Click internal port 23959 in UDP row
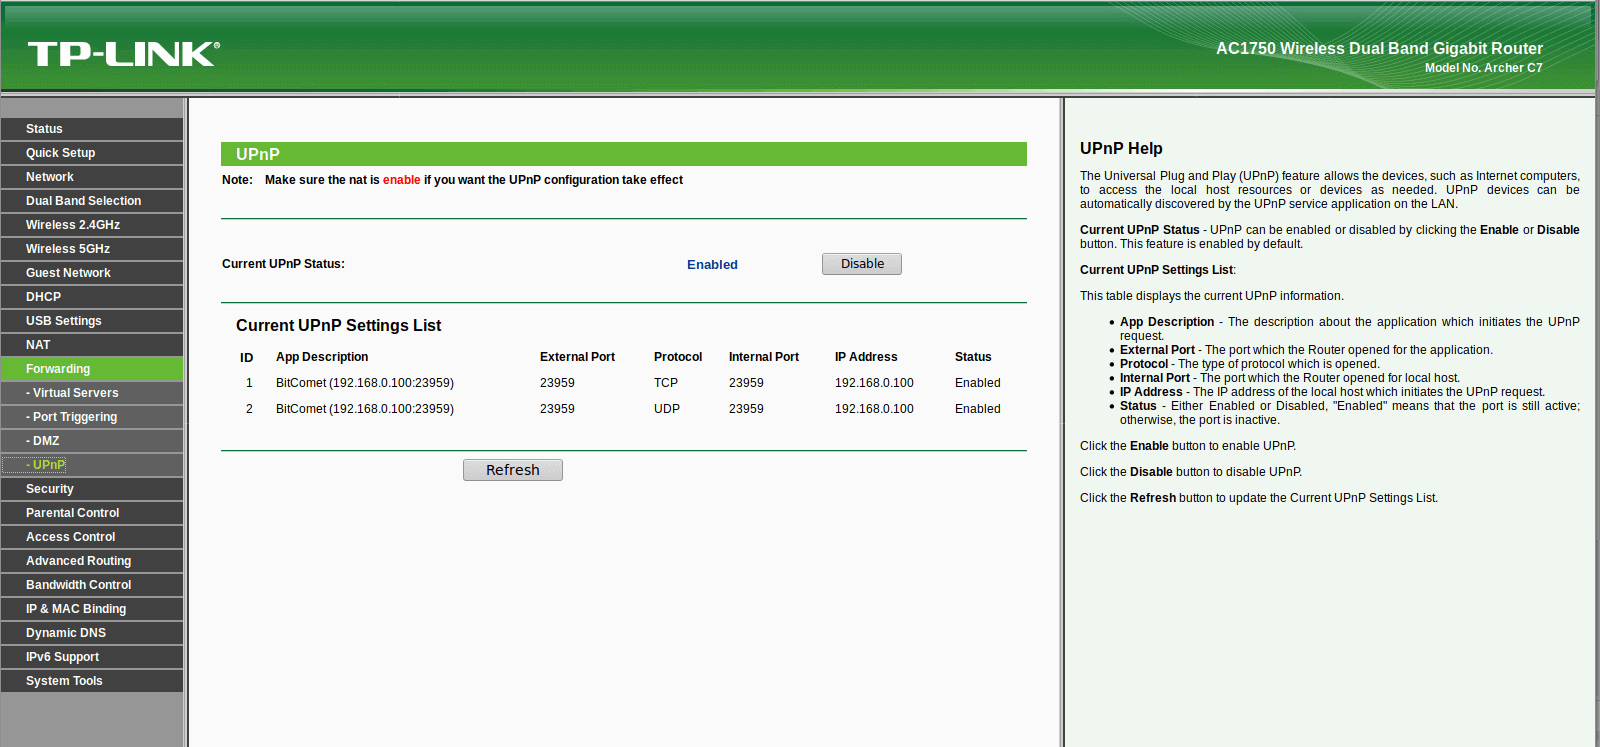The image size is (1600, 747). [x=746, y=409]
